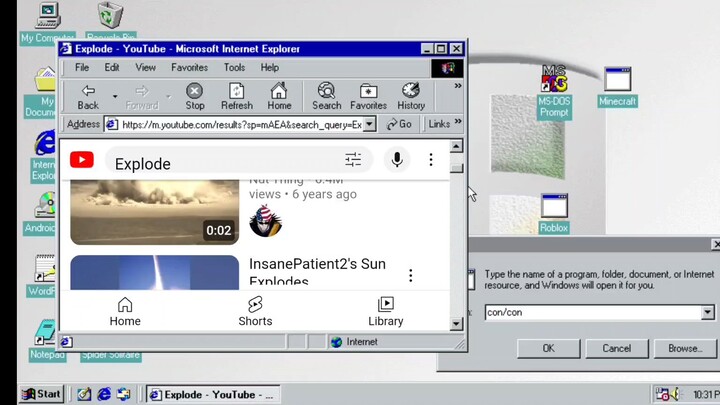Open the File menu

coord(82,68)
